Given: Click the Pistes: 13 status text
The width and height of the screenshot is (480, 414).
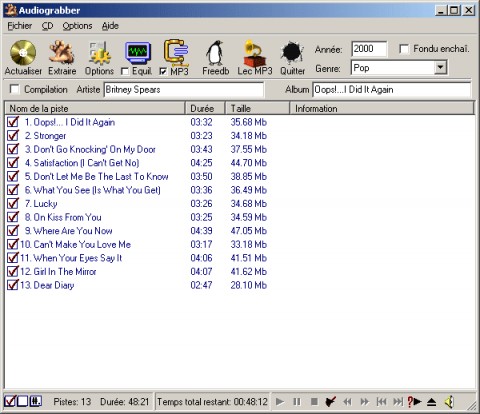Looking at the screenshot, I should click(72, 402).
